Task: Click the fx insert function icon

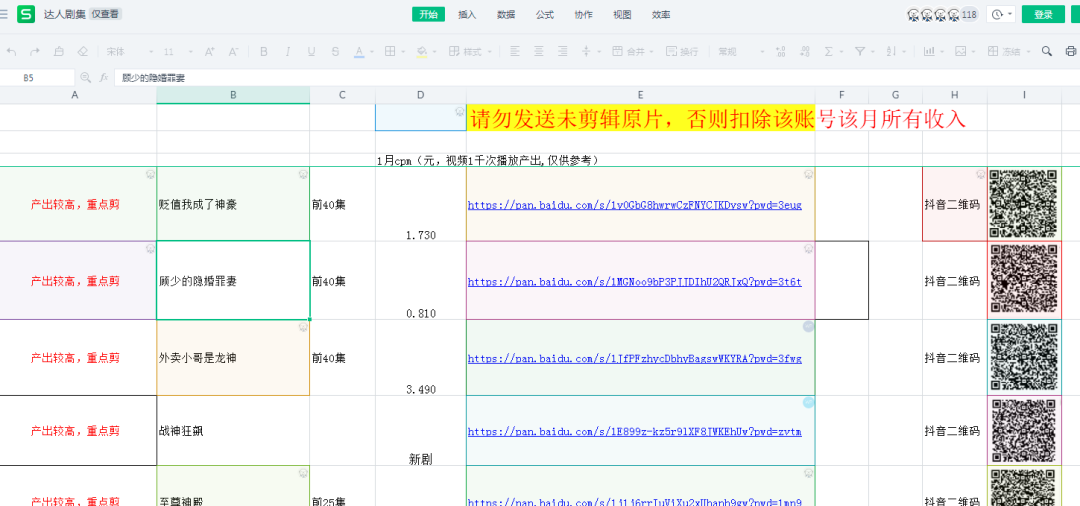Action: pos(104,78)
